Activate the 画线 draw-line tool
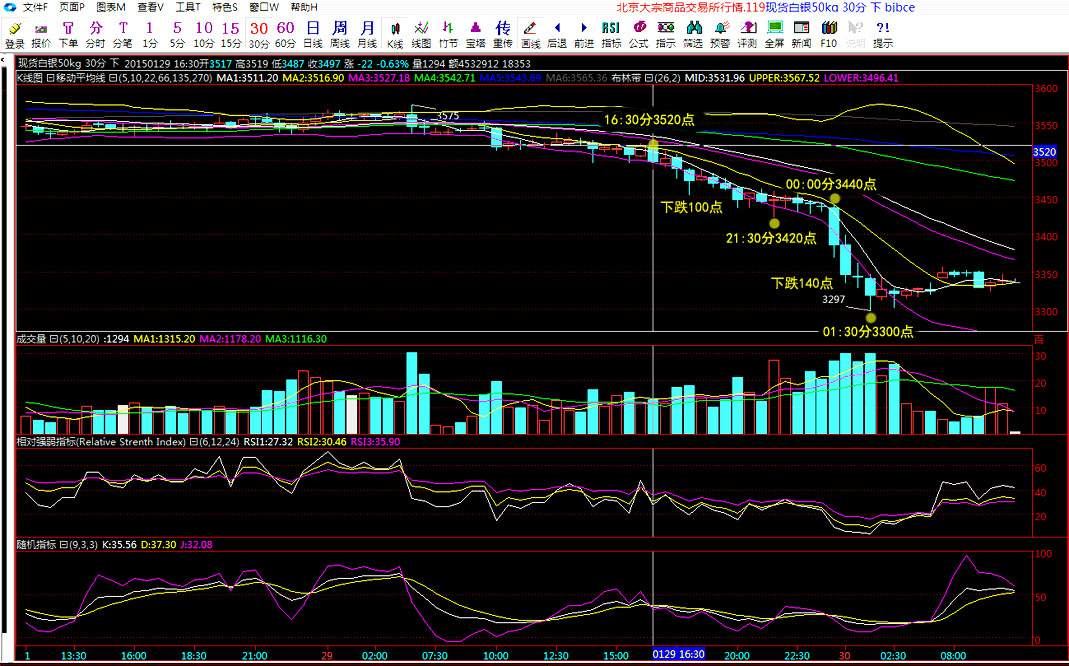The width and height of the screenshot is (1069, 666). tap(530, 35)
